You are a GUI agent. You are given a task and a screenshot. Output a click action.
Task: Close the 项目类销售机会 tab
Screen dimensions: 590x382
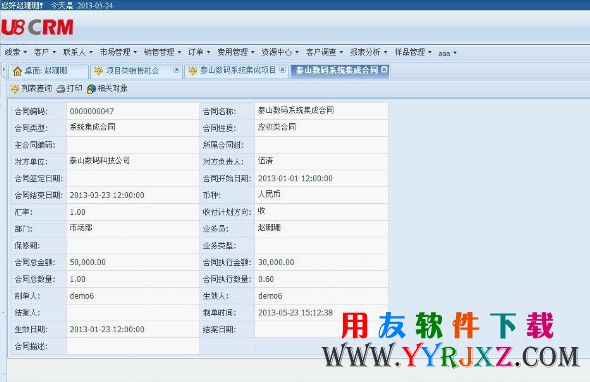[x=176, y=70]
